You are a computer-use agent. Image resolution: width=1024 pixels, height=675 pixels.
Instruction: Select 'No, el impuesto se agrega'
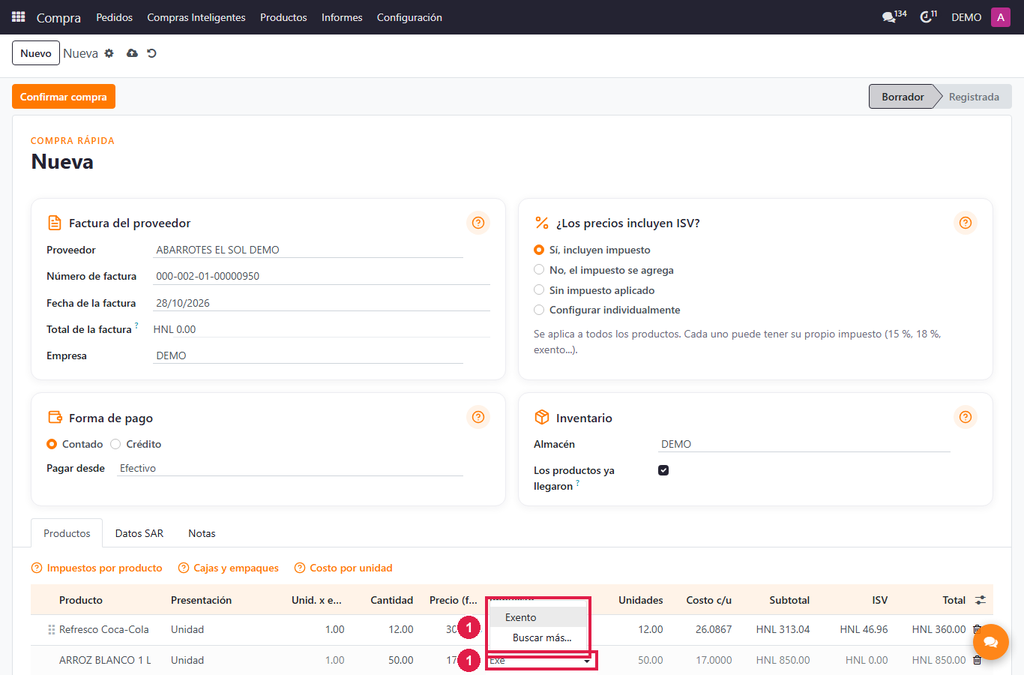(539, 270)
